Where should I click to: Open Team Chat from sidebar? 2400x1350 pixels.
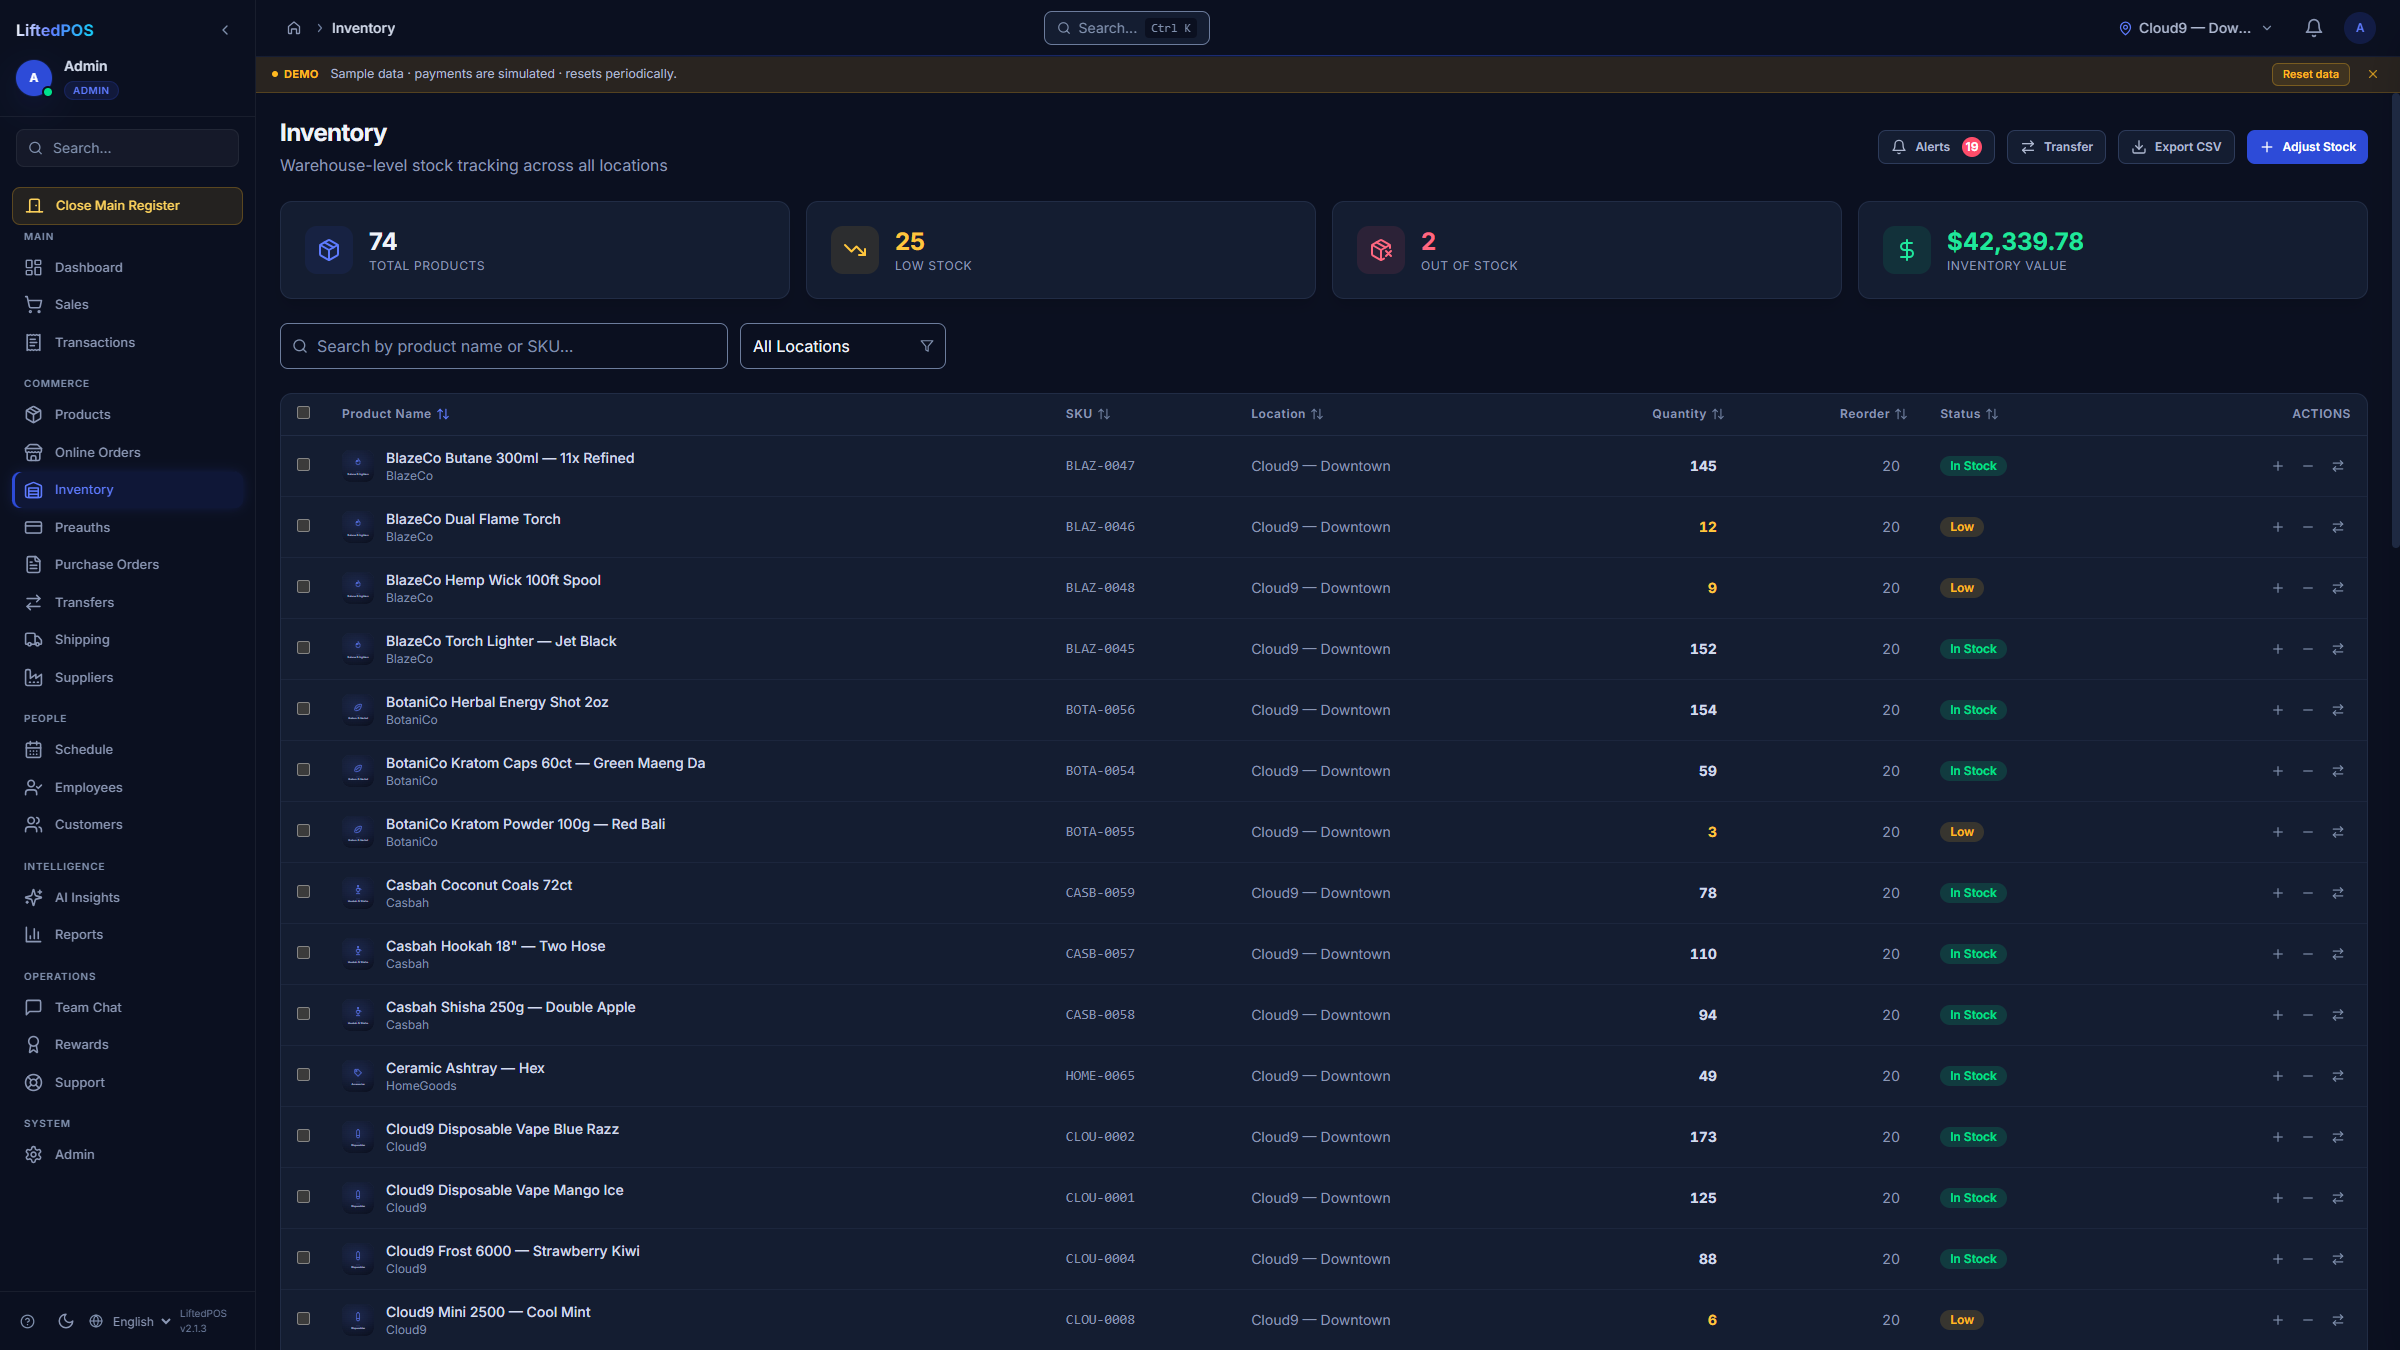click(x=128, y=1007)
